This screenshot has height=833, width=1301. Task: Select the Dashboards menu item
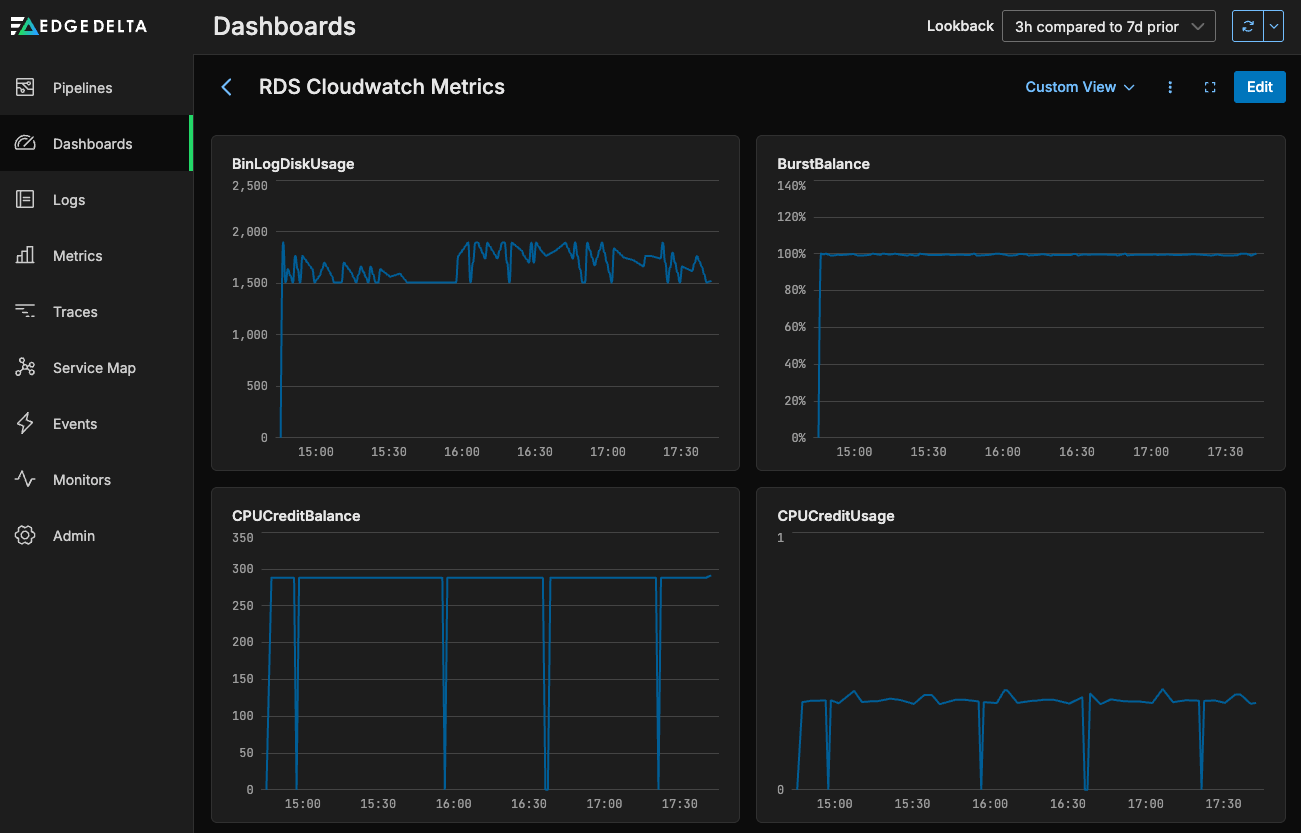tap(92, 144)
